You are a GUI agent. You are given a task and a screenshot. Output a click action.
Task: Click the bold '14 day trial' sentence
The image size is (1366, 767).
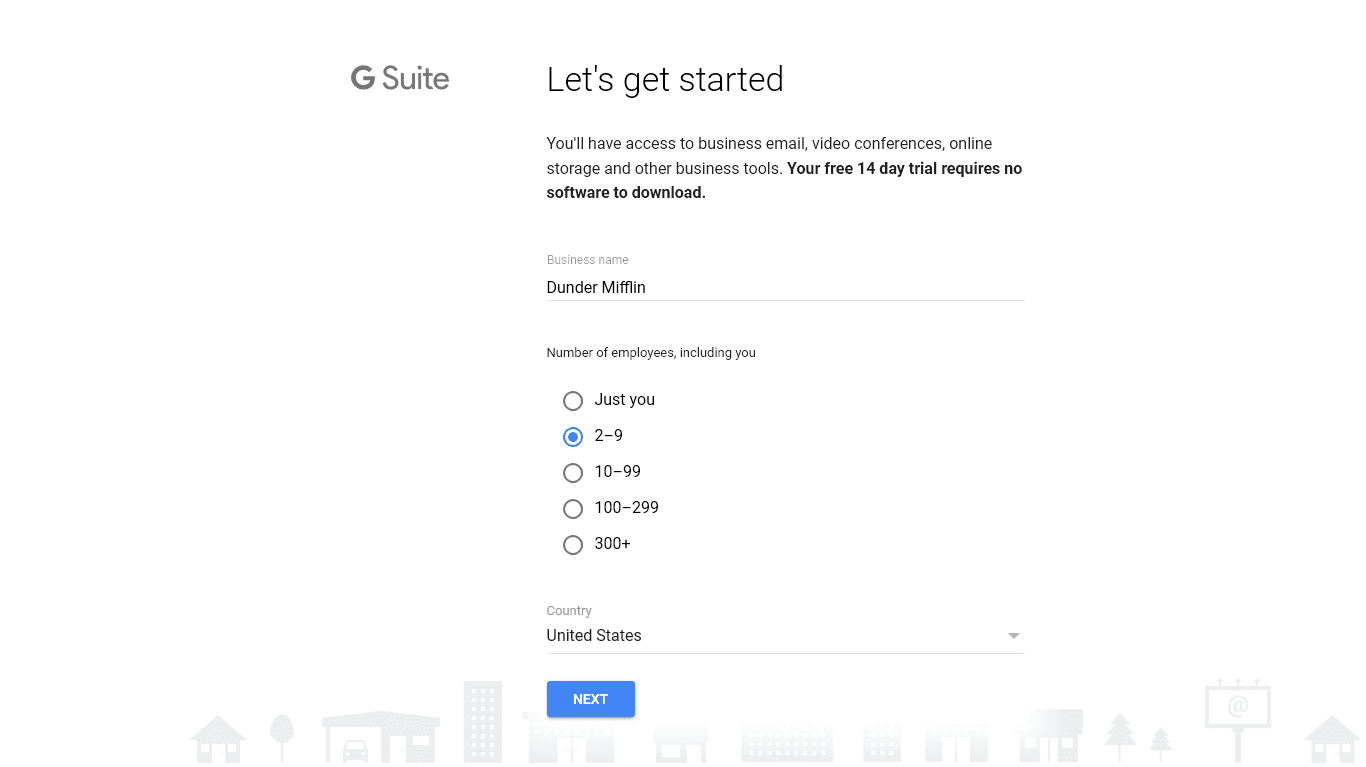pos(784,180)
